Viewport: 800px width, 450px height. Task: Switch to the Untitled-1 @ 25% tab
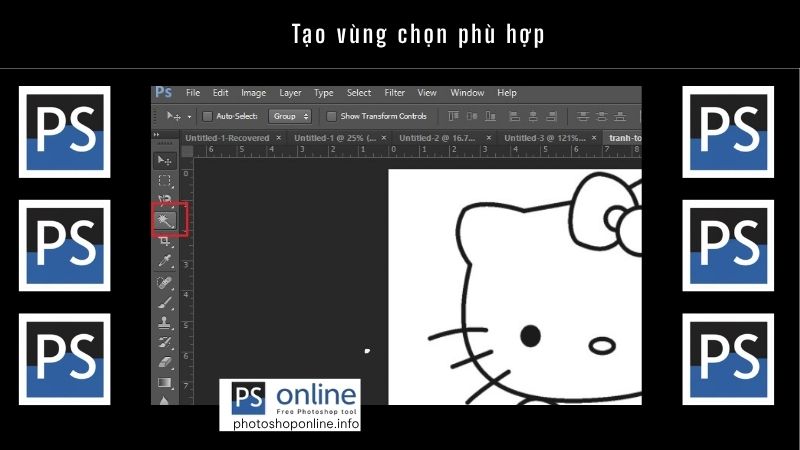335,138
